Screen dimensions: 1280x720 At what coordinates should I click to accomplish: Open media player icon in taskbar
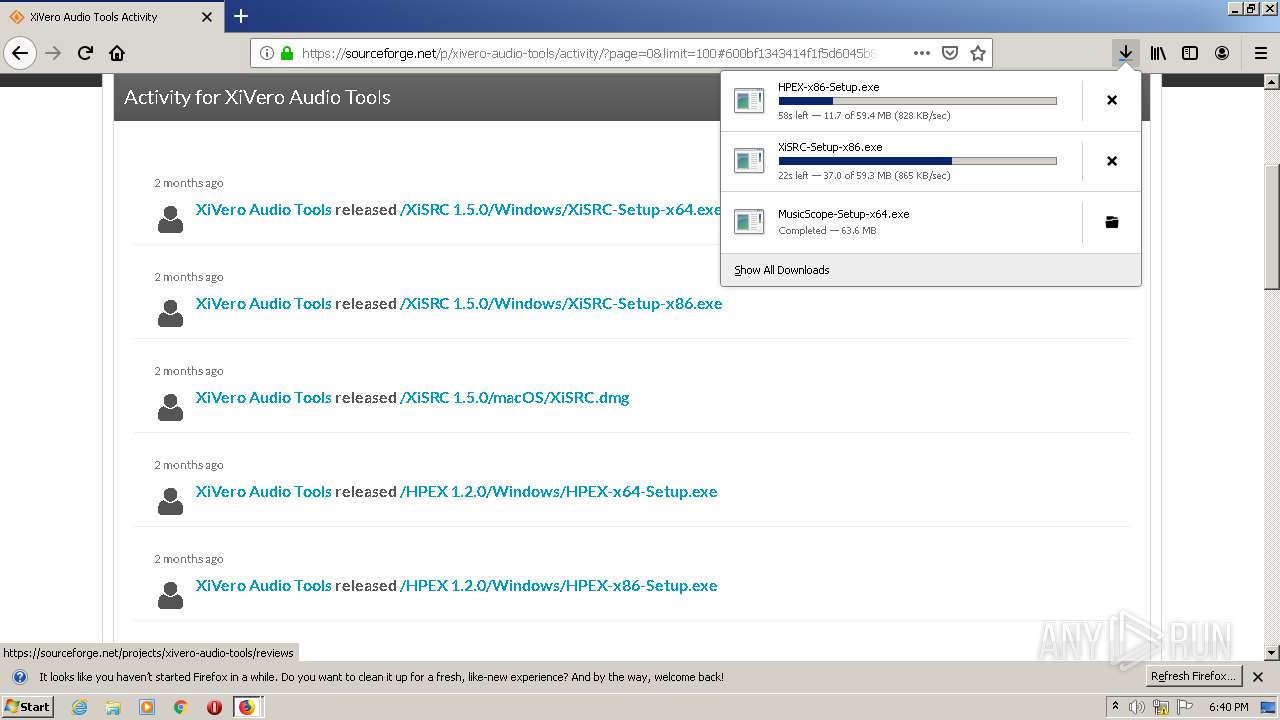147,707
